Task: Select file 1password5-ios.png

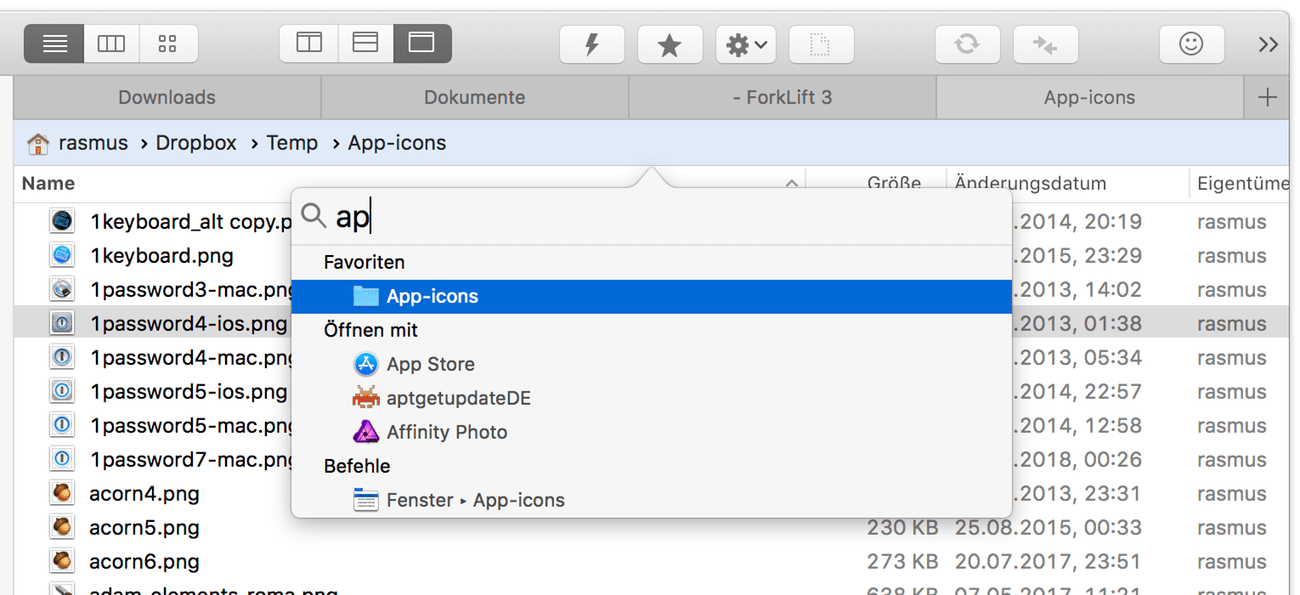Action: [189, 392]
